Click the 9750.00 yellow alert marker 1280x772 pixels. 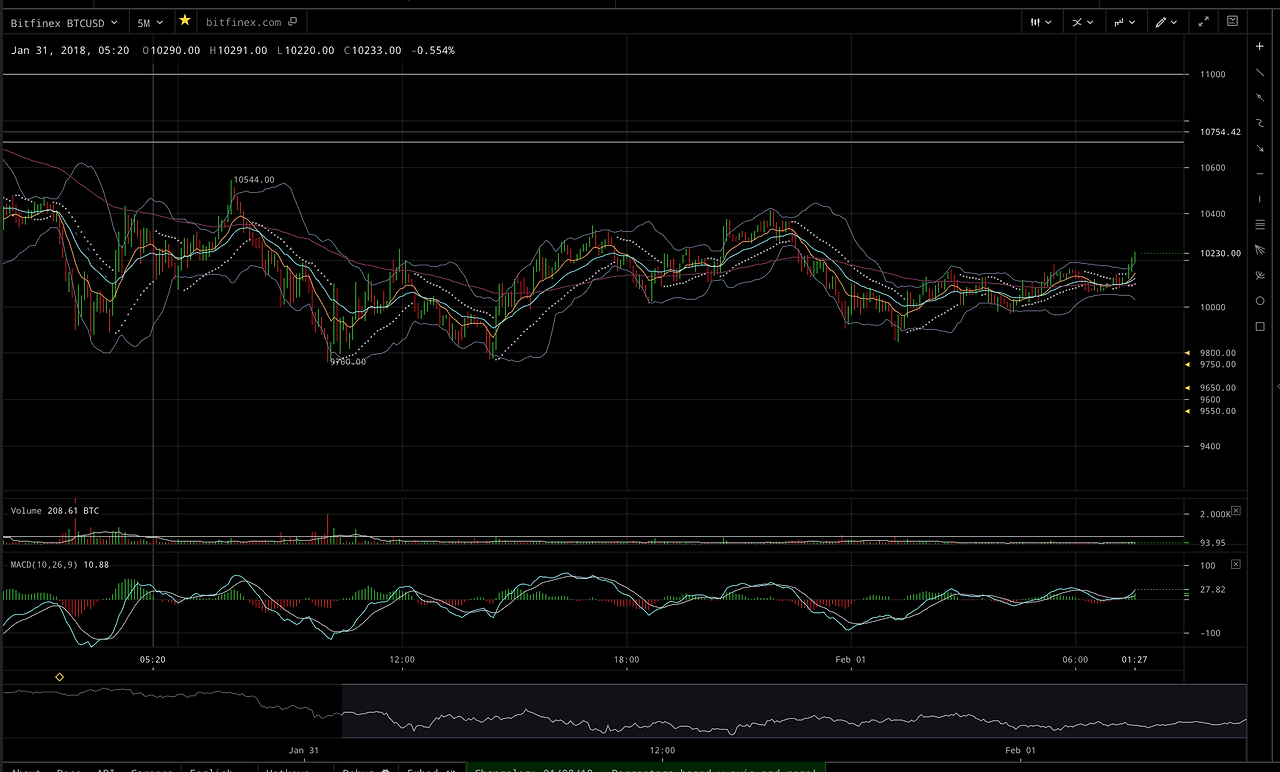[x=1187, y=365]
